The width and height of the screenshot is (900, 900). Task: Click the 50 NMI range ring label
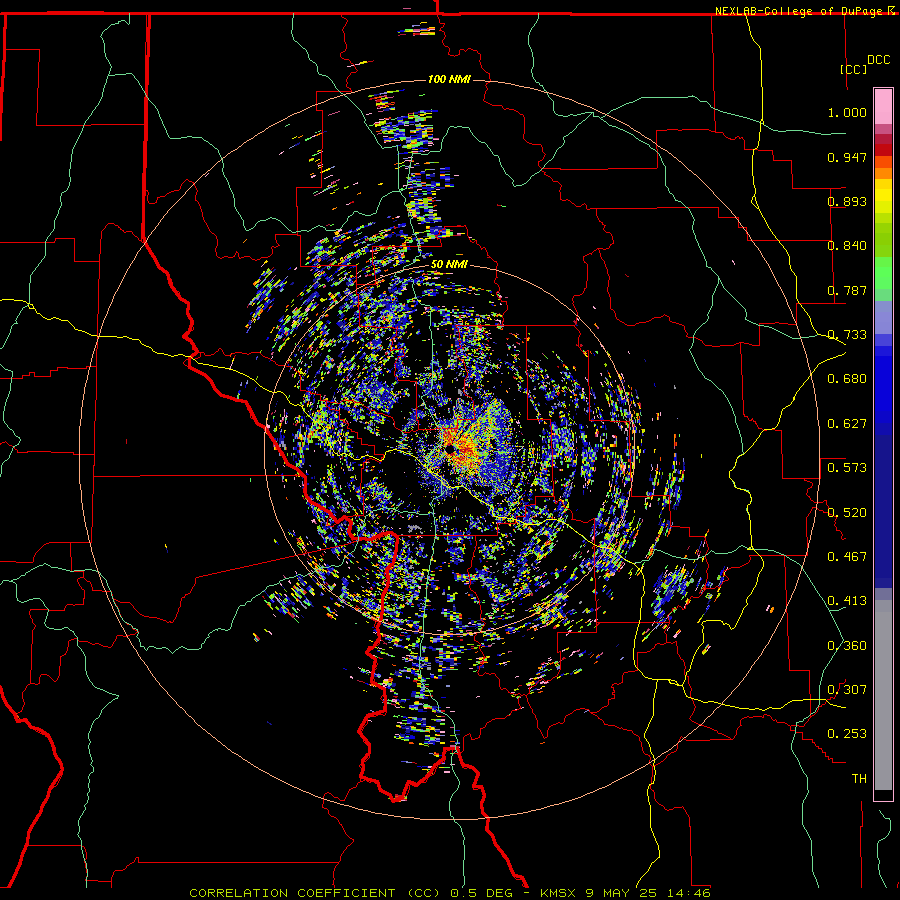coord(449,264)
